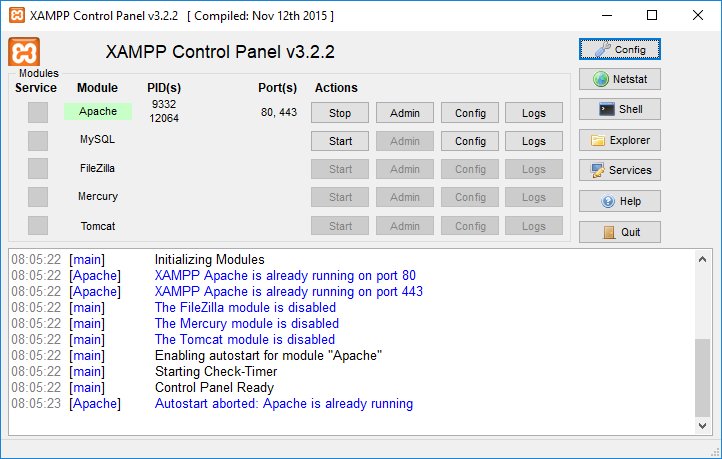This screenshot has width=722, height=459.
Task: Click log scrollbar down arrow
Action: click(702, 426)
